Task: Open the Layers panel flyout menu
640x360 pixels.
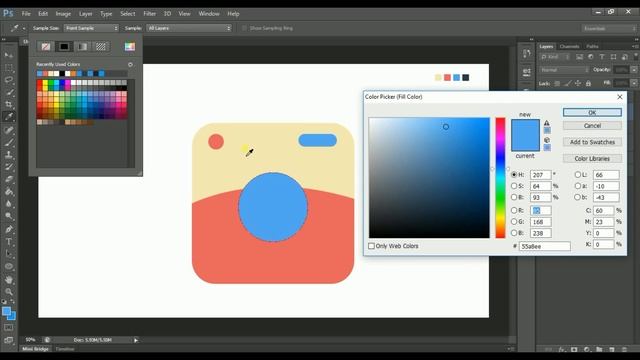Action: tap(636, 47)
